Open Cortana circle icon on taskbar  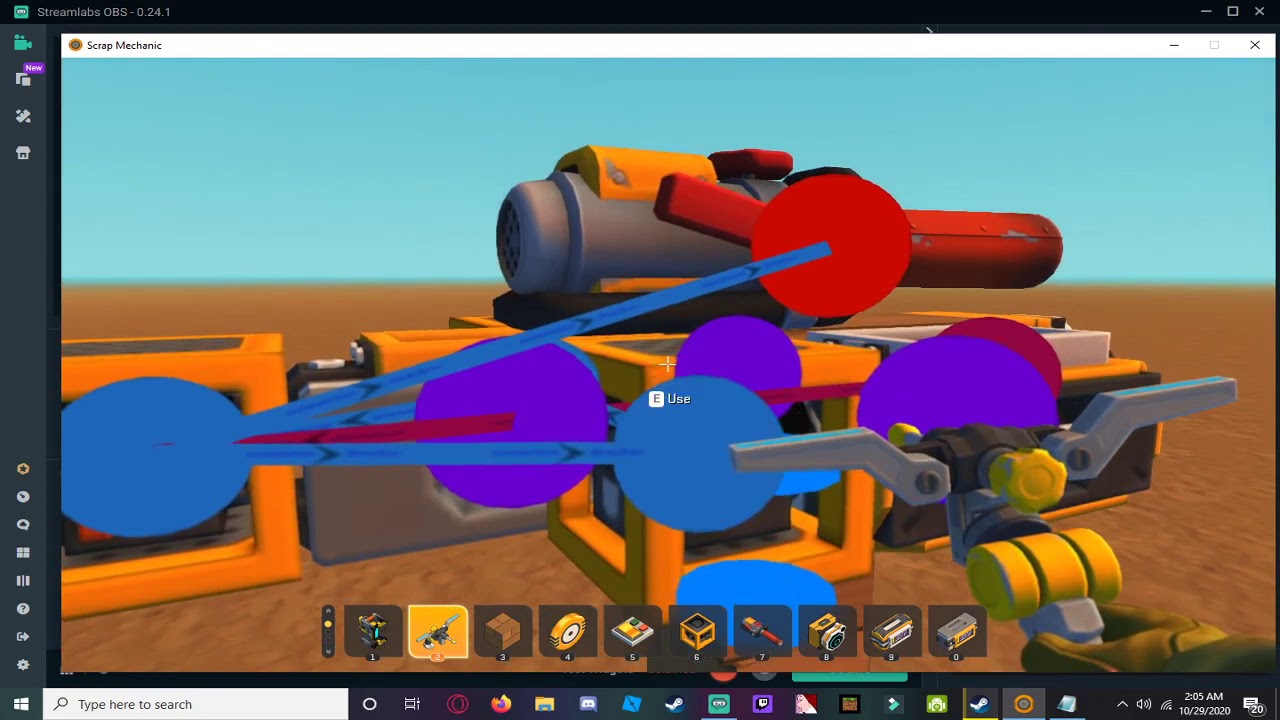point(369,704)
